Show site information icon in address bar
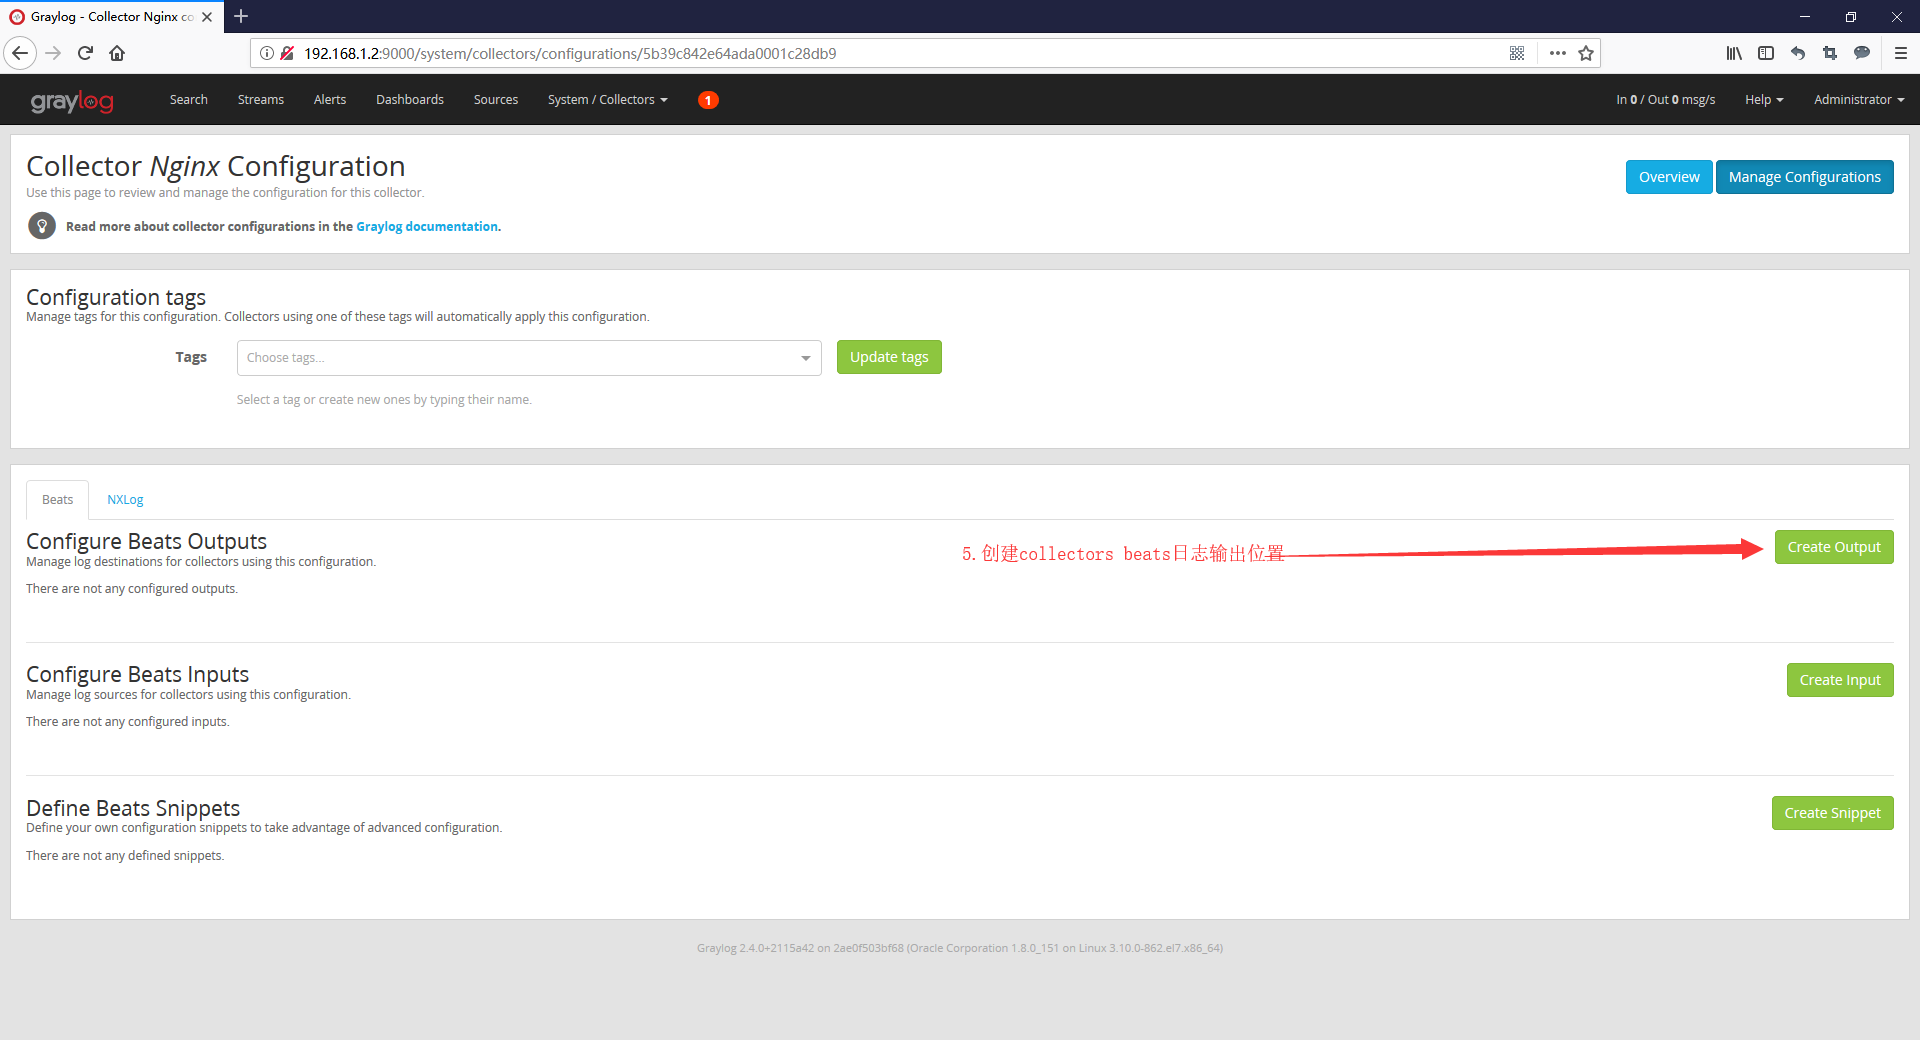The image size is (1920, 1040). tap(267, 53)
